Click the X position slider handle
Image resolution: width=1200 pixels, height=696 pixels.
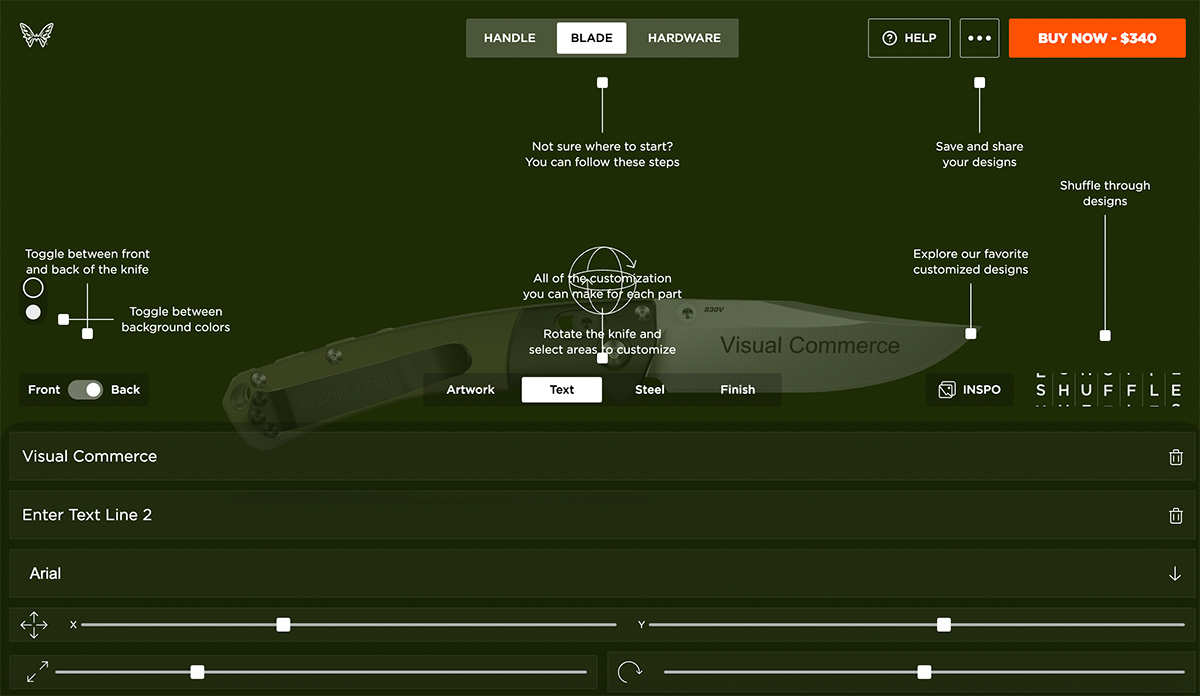click(283, 625)
